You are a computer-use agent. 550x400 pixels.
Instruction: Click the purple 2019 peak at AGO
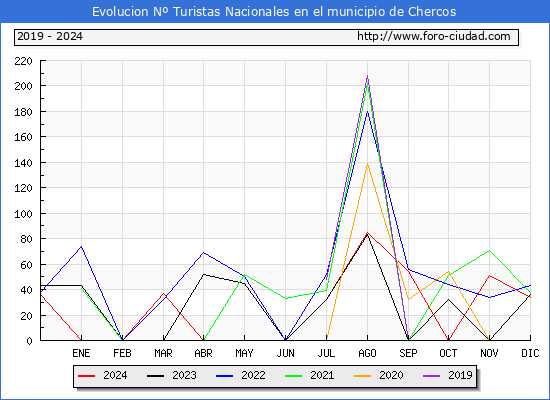tap(367, 75)
